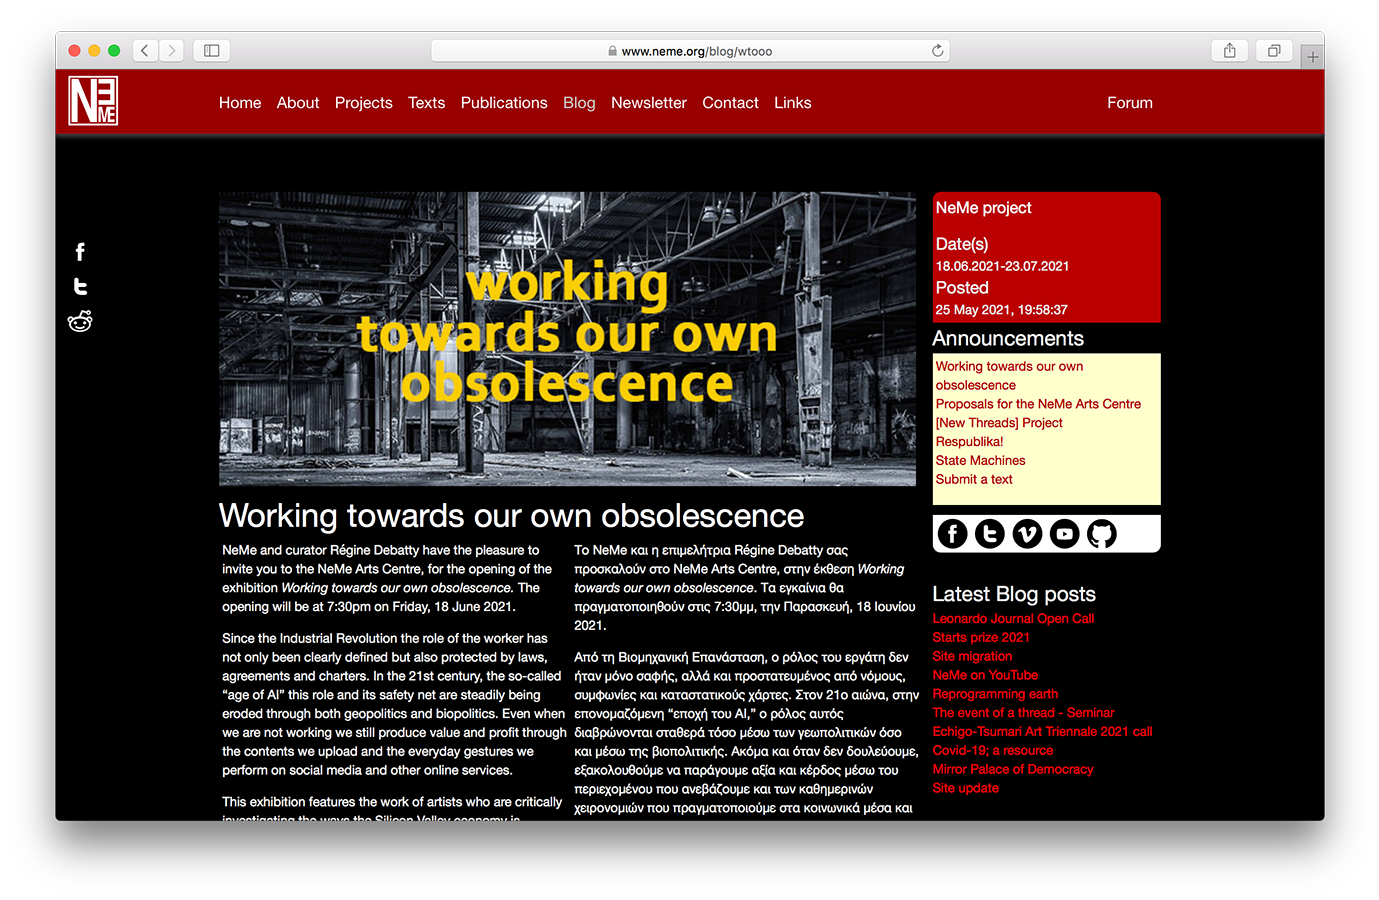1379x900 pixels.
Task: Click the exhibition banner image
Action: (567, 338)
